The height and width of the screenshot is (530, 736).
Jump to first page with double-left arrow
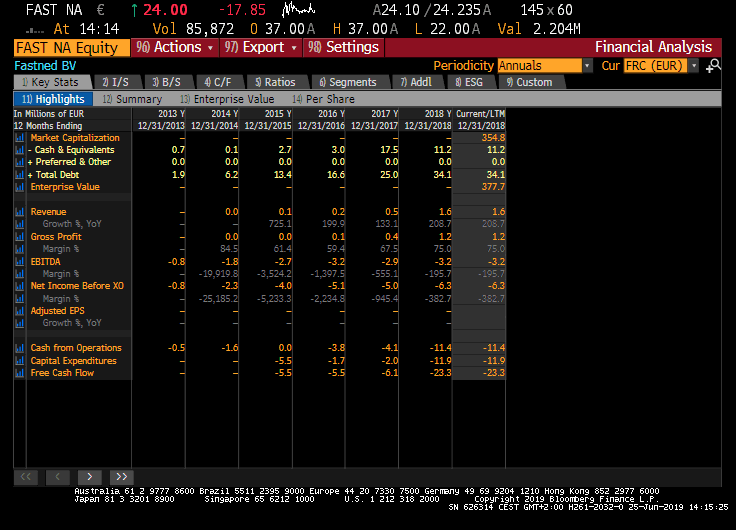click(x=26, y=477)
